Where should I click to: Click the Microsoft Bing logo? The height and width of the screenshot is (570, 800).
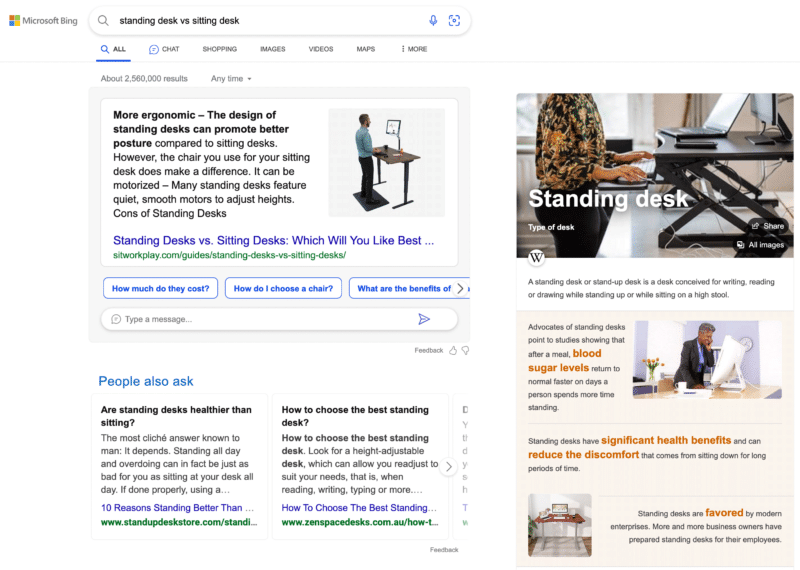(43, 20)
